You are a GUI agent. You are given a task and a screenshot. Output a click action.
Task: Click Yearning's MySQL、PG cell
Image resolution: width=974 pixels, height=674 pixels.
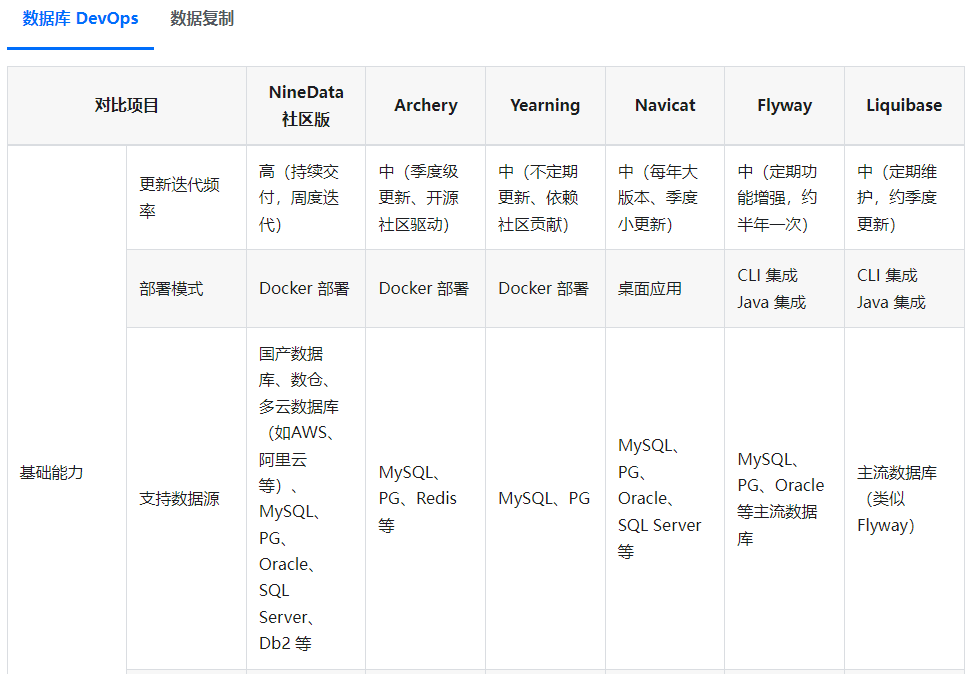(x=545, y=499)
